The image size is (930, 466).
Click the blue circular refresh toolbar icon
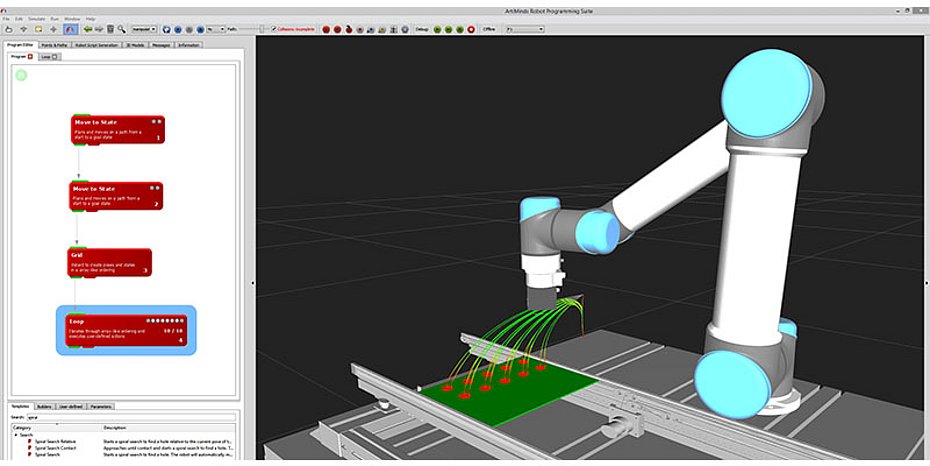(x=166, y=29)
